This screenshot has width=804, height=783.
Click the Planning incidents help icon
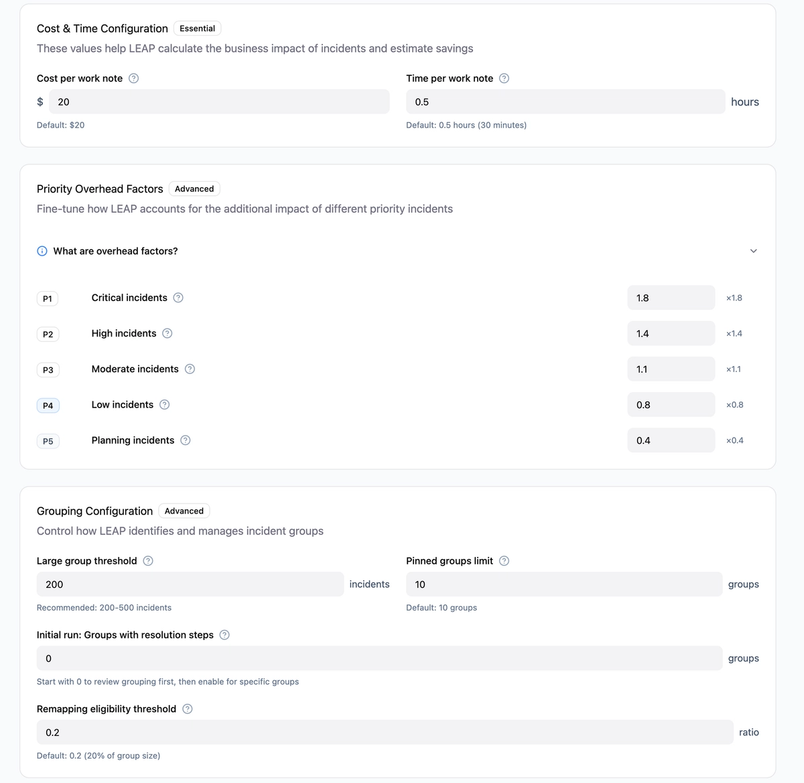(x=185, y=440)
